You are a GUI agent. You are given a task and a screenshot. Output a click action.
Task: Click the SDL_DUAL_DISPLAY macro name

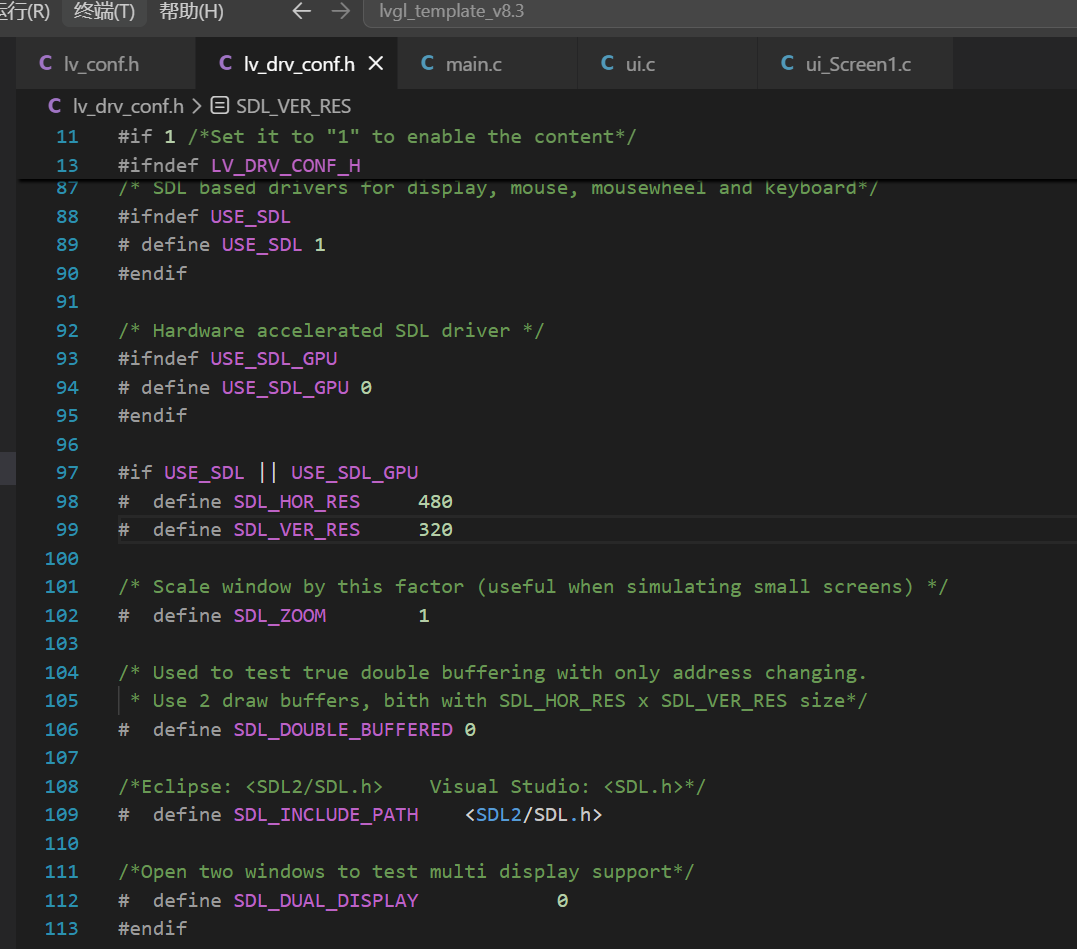click(x=326, y=901)
